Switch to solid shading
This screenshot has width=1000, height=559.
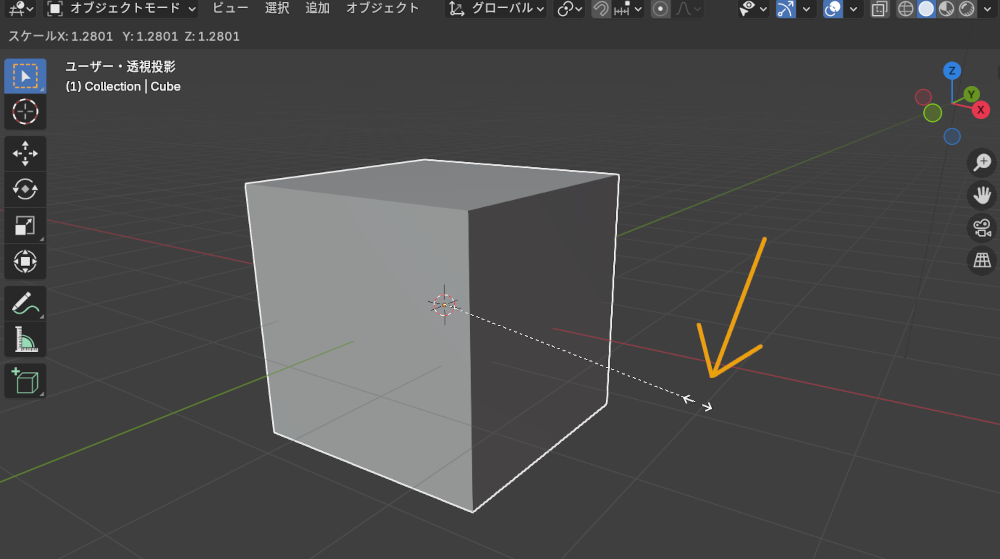tap(926, 9)
